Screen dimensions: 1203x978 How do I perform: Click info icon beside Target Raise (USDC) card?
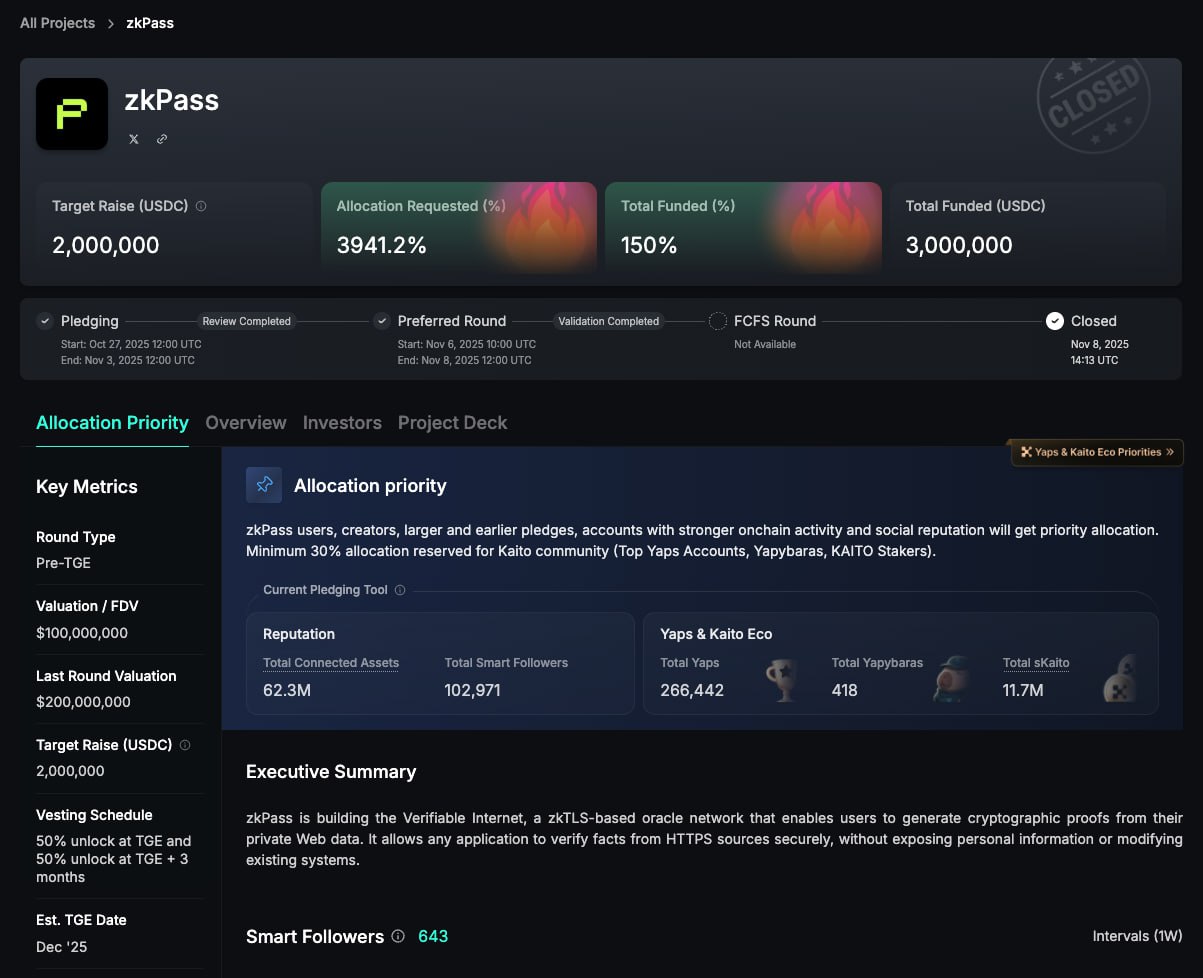click(x=201, y=206)
